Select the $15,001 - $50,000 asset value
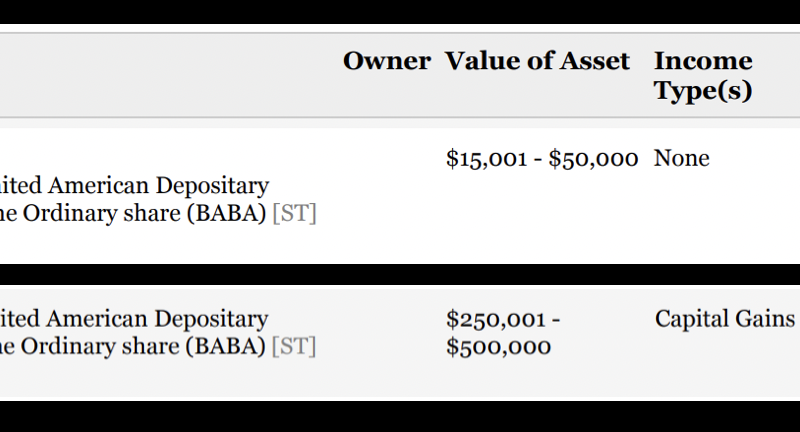 pos(542,159)
